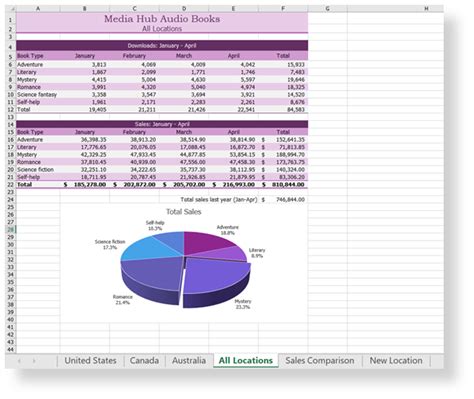Click the downloads grand total 84,583

(283, 110)
